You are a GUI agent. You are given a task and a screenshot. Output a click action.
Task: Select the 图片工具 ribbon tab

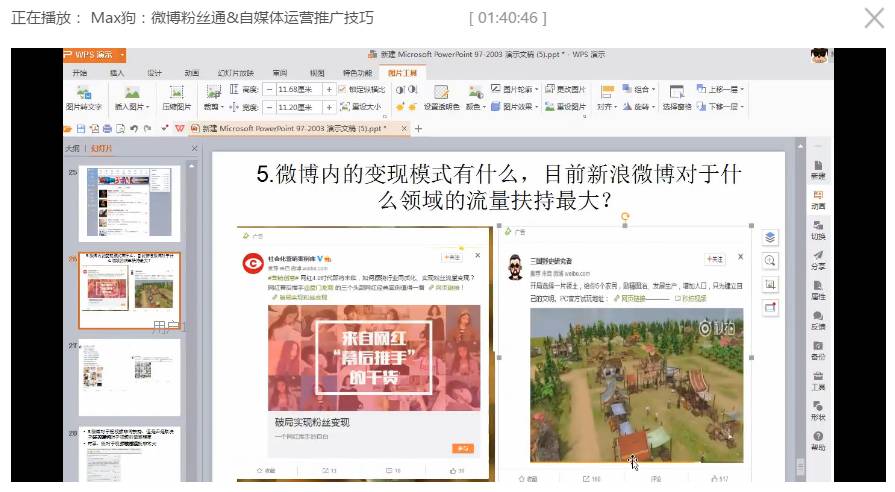coord(402,73)
